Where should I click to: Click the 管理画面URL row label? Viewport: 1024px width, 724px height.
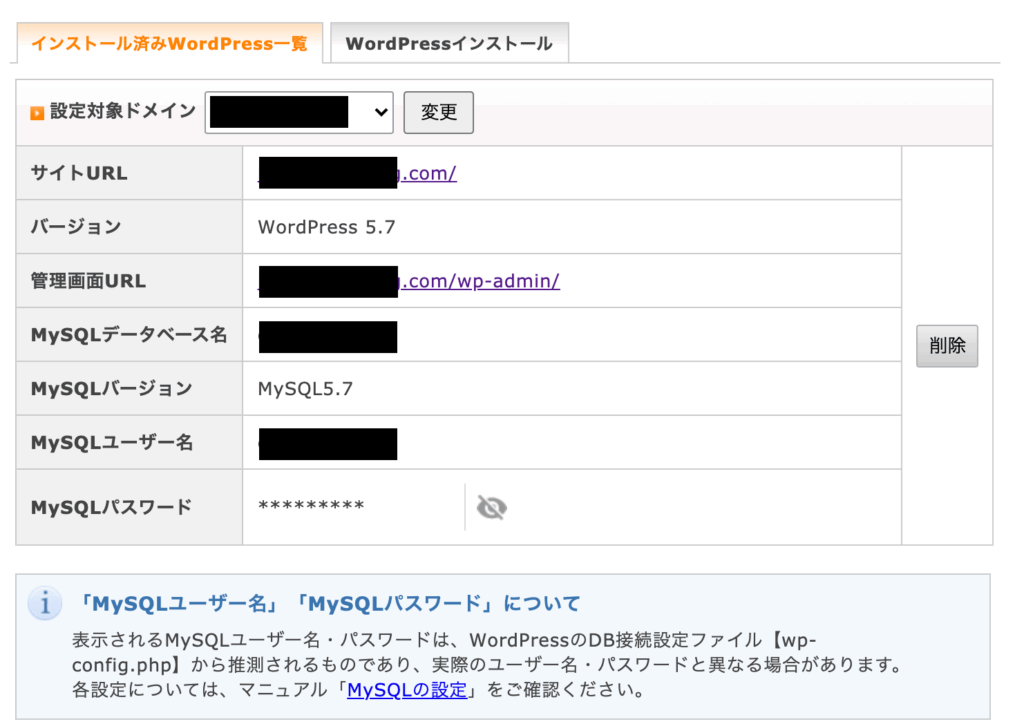point(88,281)
